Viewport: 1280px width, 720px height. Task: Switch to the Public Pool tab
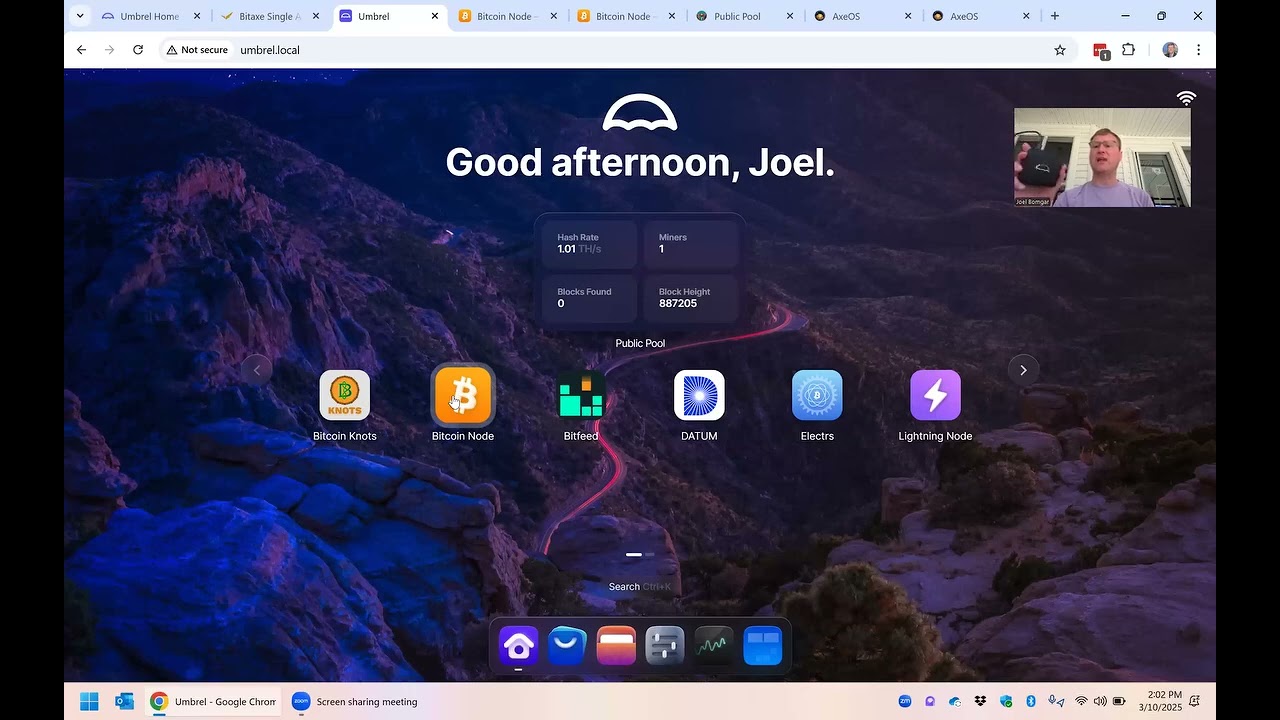point(746,16)
